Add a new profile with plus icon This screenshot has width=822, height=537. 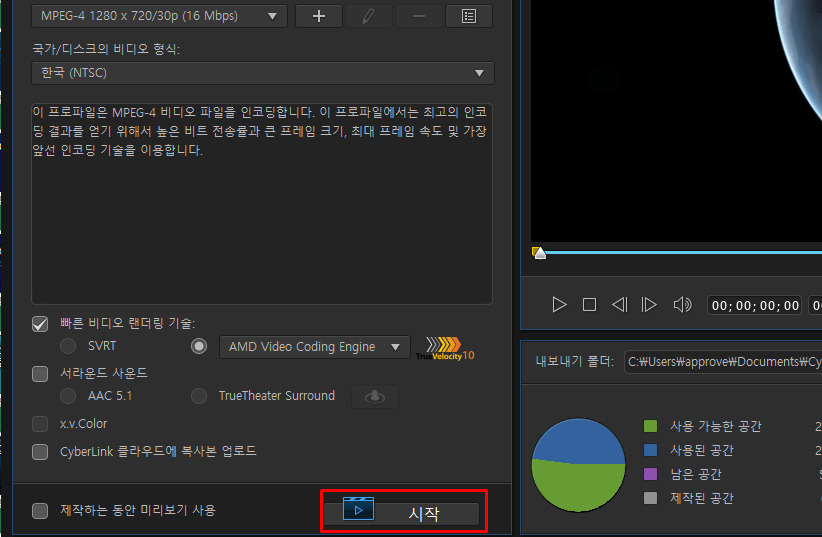coord(319,16)
